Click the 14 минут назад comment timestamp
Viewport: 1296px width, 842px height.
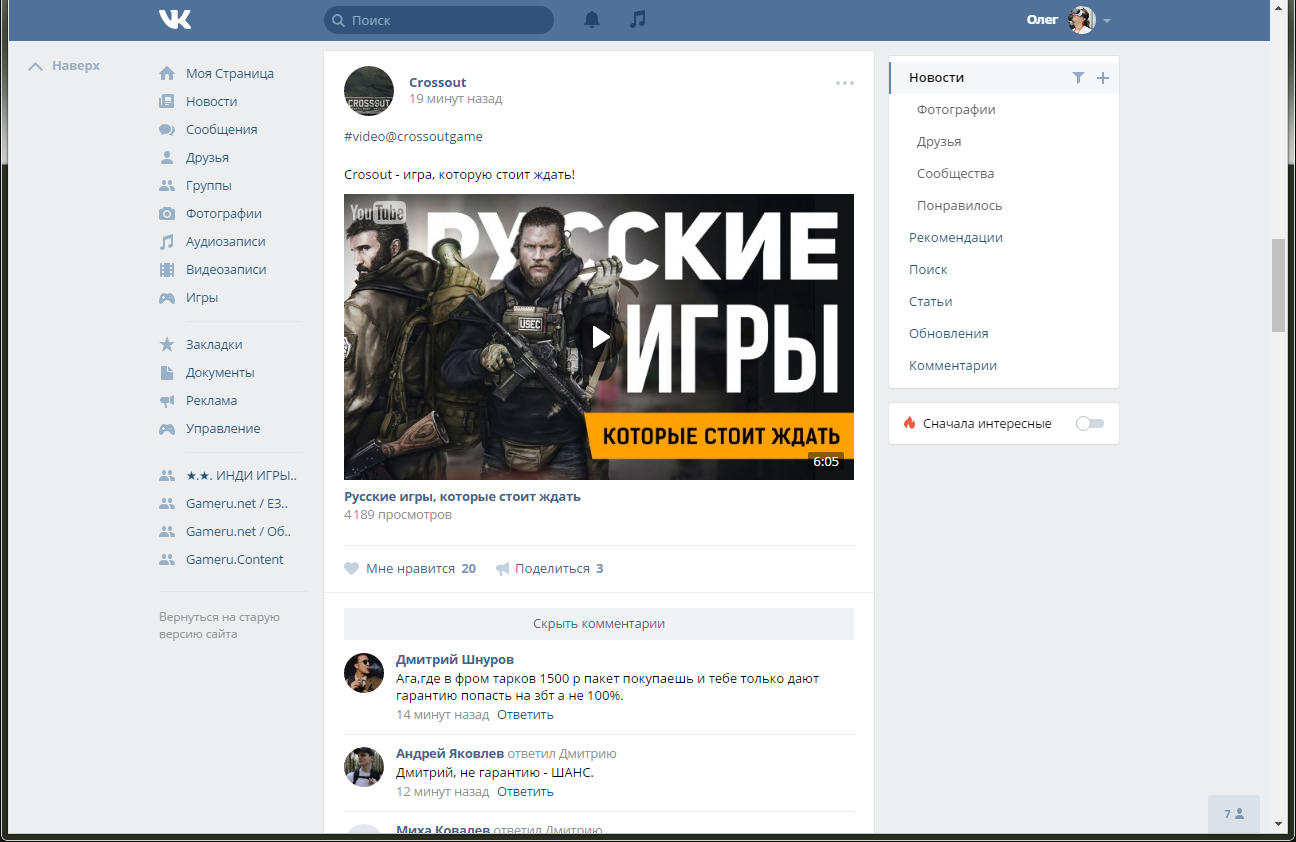[443, 714]
